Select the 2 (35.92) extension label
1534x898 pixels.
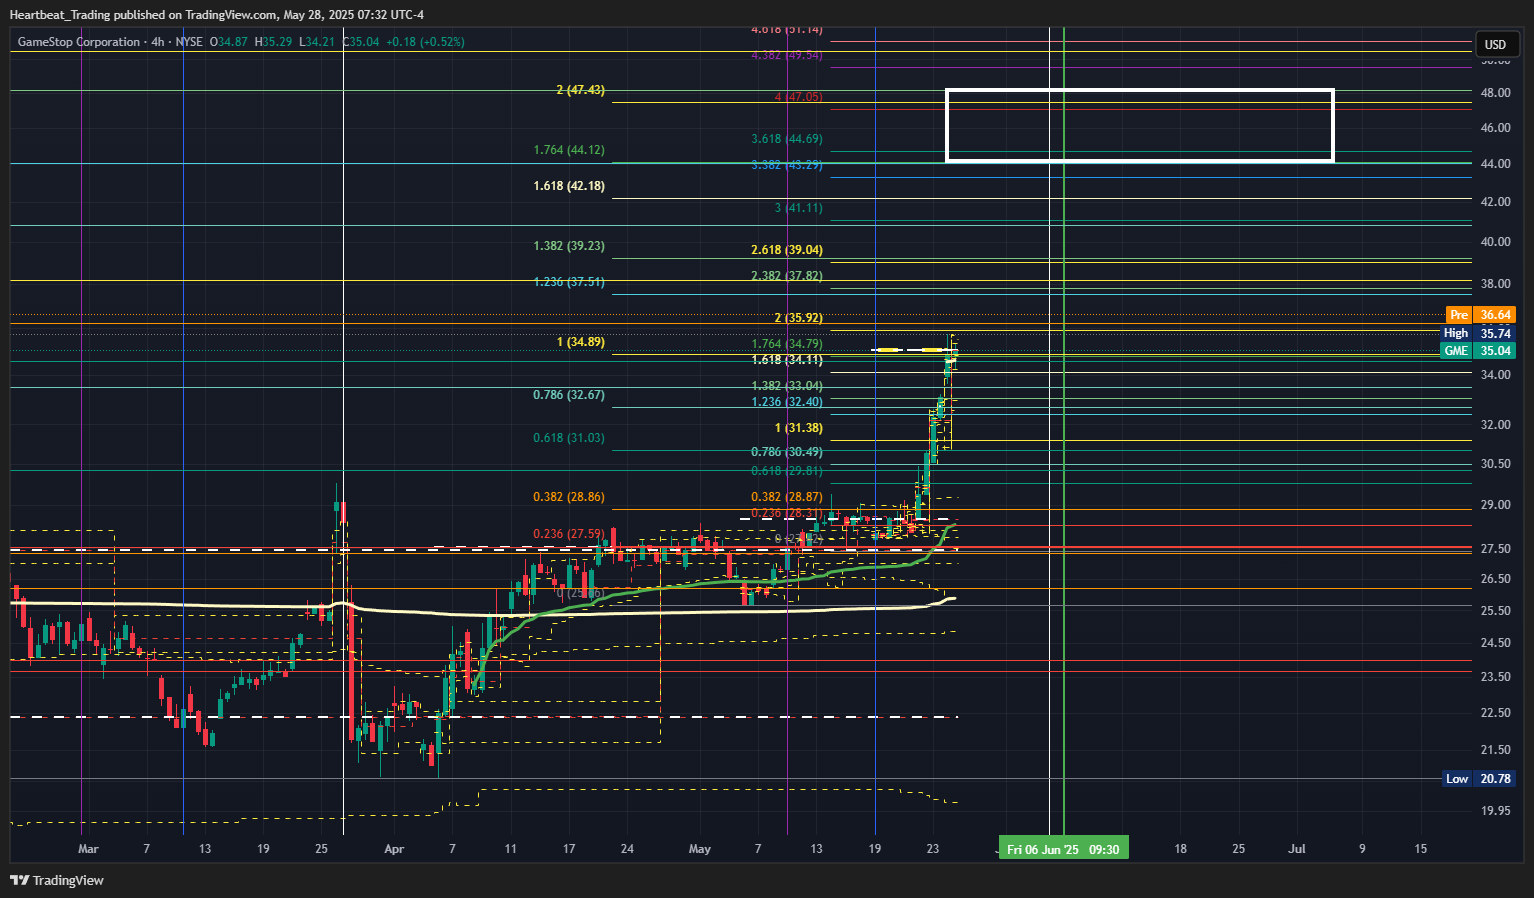pyautogui.click(x=798, y=318)
